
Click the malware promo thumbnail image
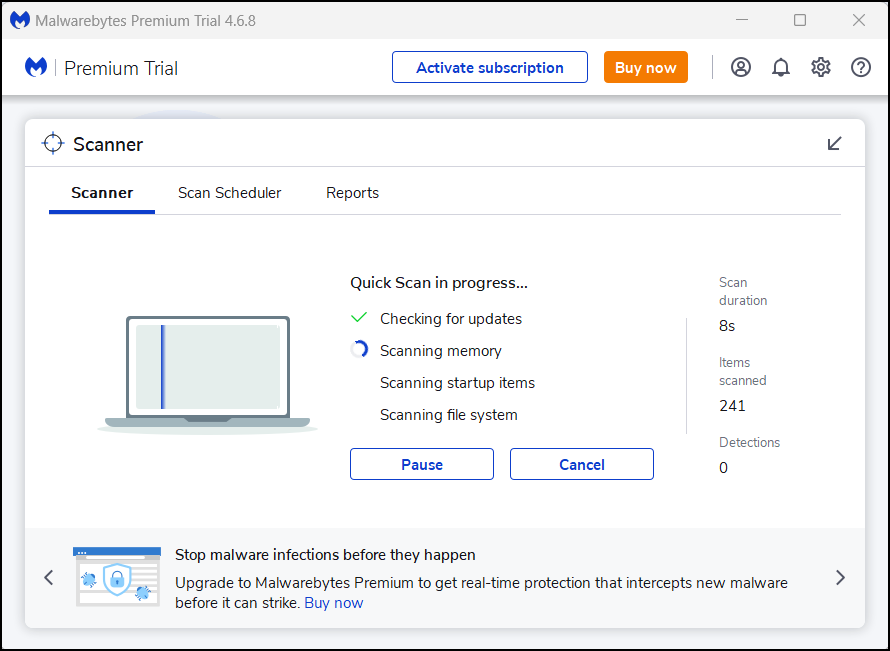coord(117,577)
